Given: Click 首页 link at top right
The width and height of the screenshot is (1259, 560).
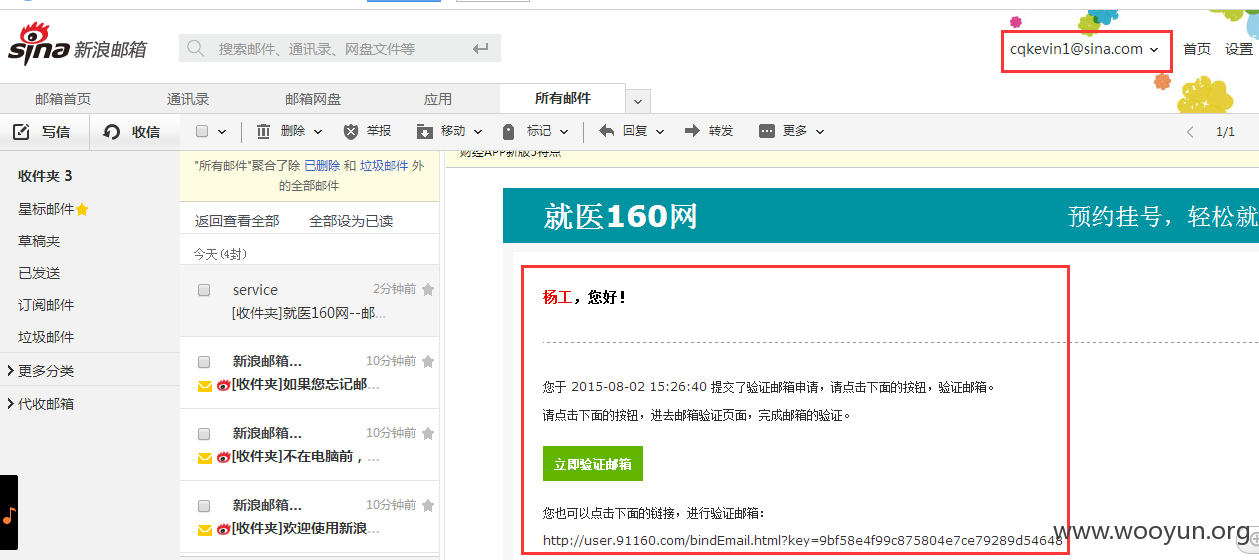Looking at the screenshot, I should pyautogui.click(x=1197, y=49).
